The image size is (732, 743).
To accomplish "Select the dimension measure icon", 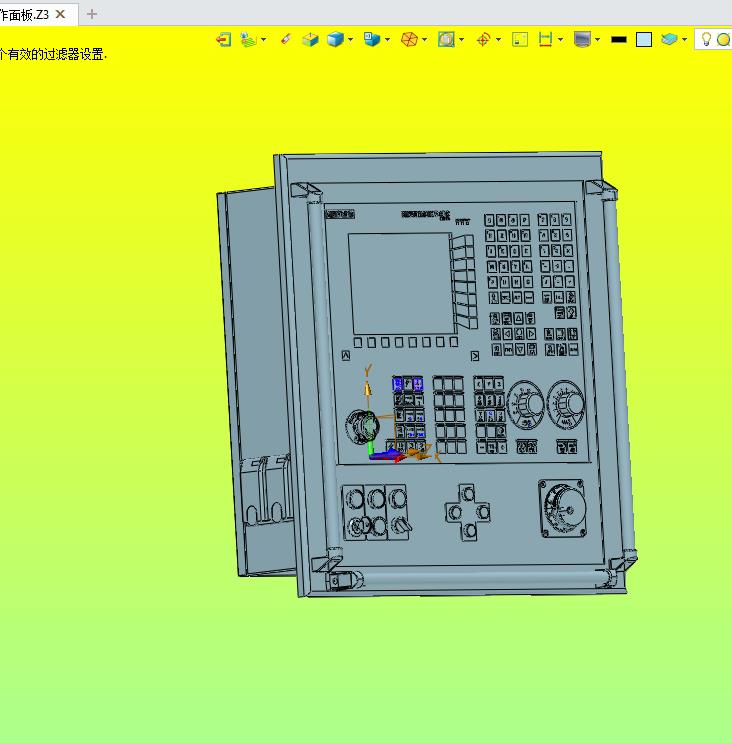I will point(545,39).
